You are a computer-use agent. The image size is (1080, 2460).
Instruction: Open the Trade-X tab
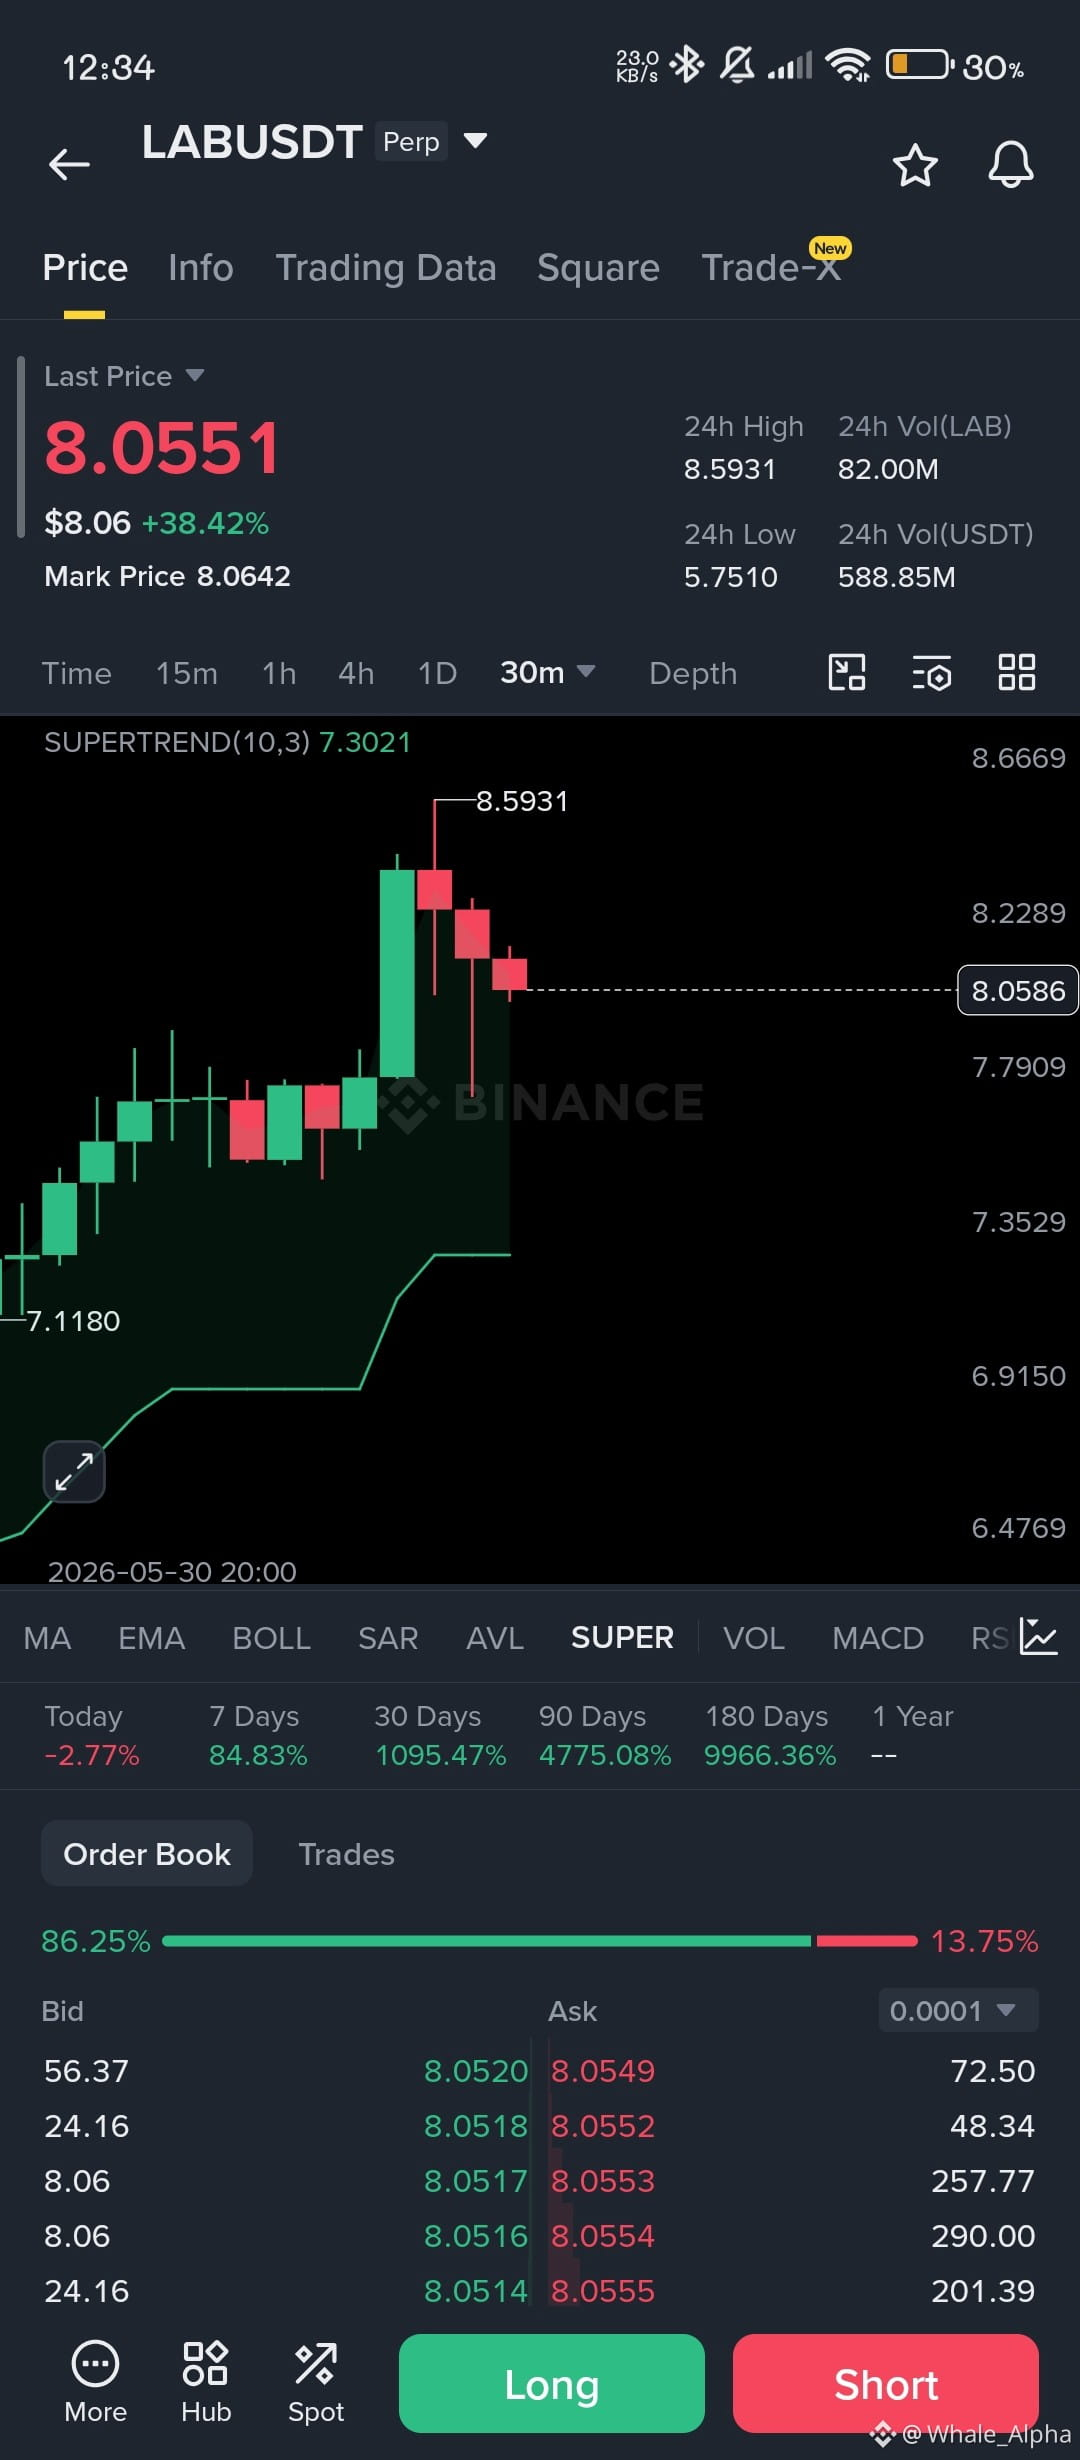pyautogui.click(x=771, y=268)
